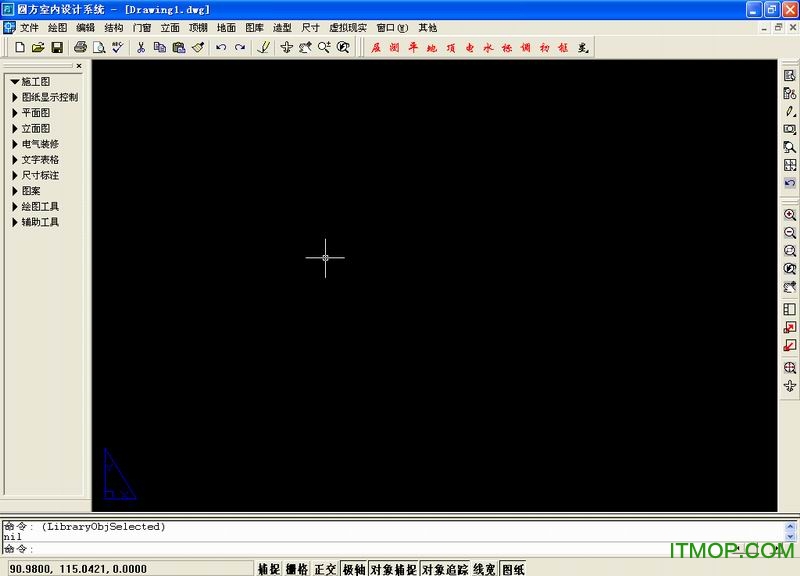Click the Undo arrow in the toolbar
Image resolution: width=800 pixels, height=576 pixels.
click(221, 47)
